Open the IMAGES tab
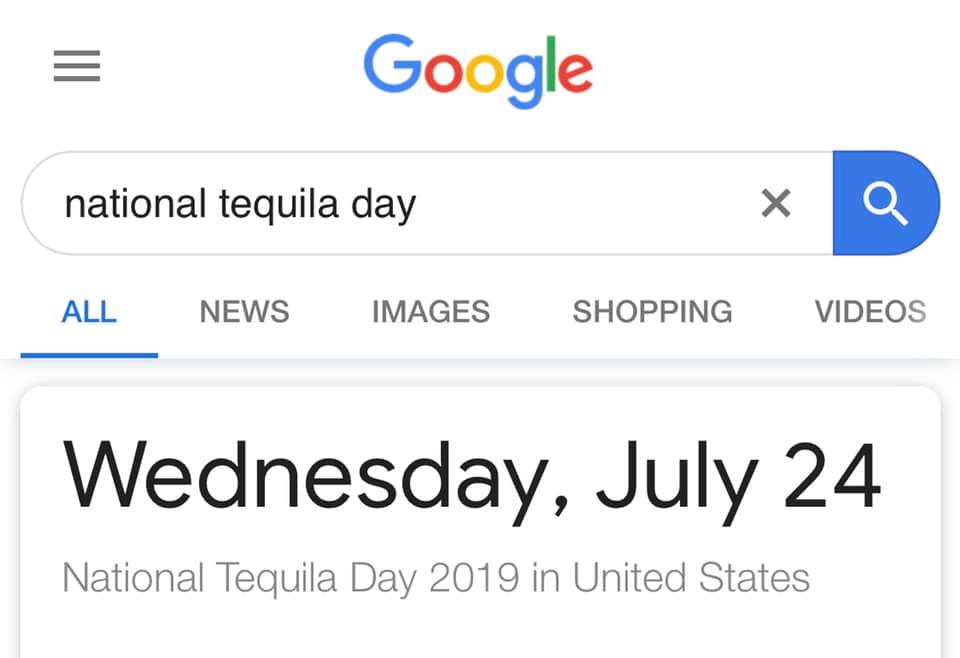Screen dimensions: 960x658 point(431,312)
